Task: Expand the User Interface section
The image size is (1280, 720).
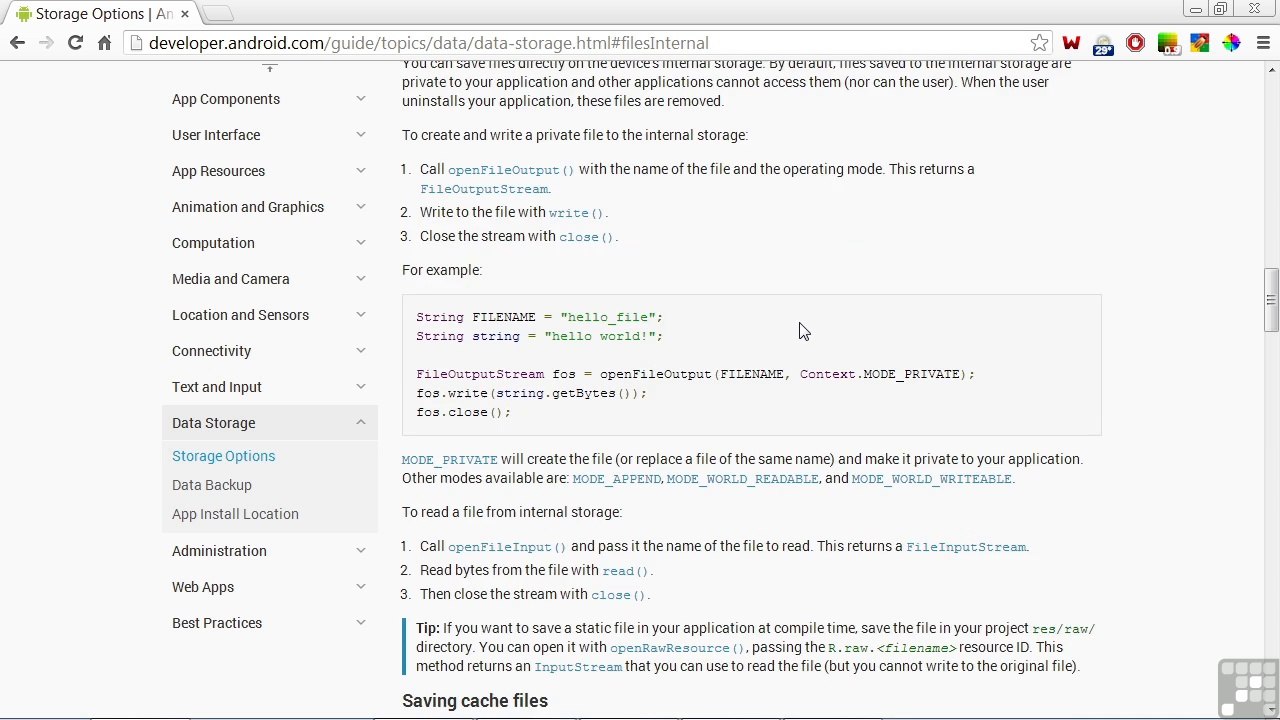Action: (x=361, y=135)
